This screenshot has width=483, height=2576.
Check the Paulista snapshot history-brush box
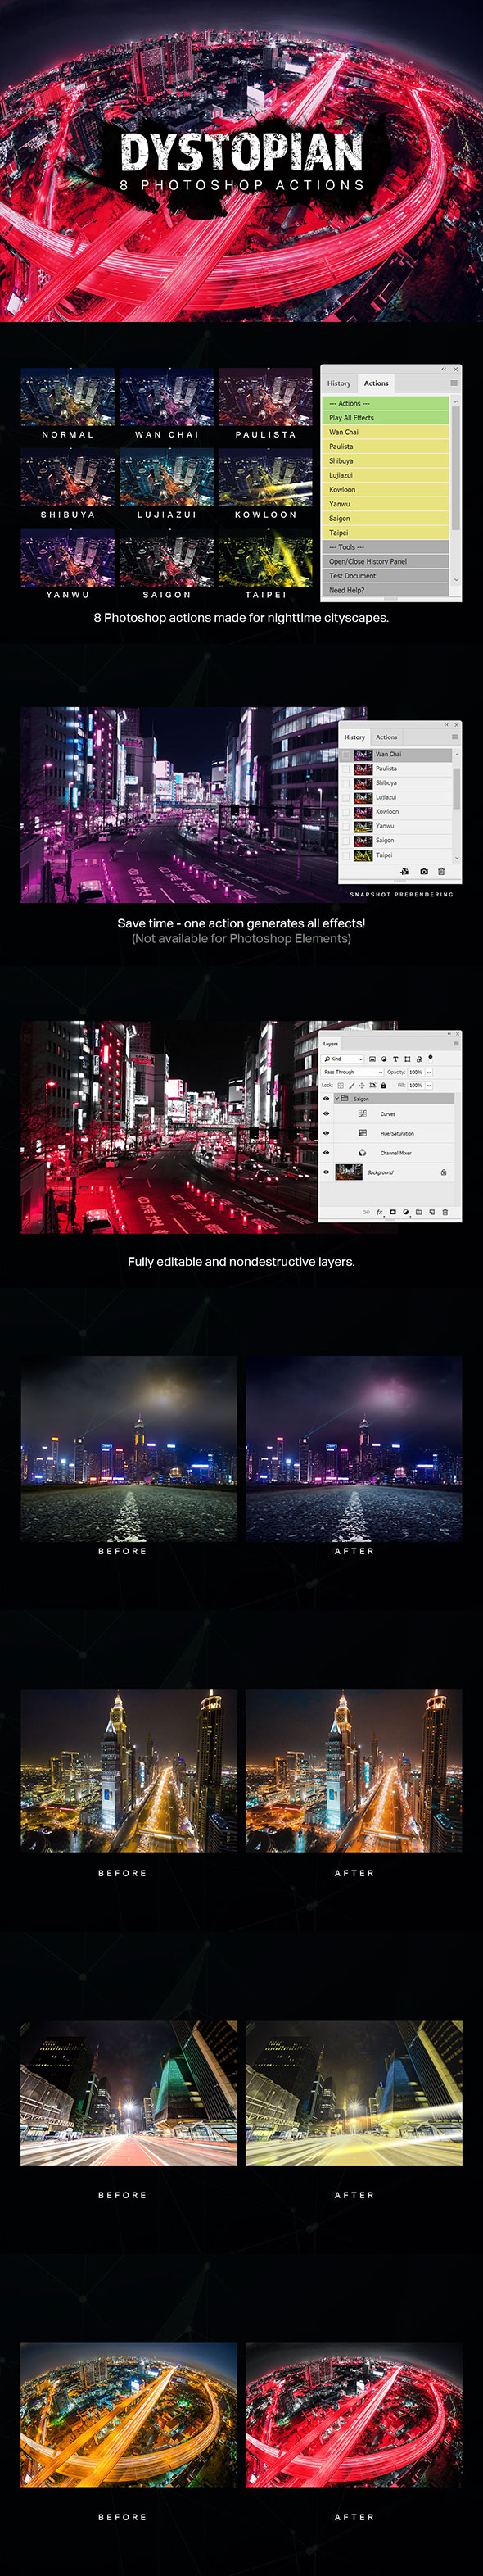pyautogui.click(x=347, y=769)
